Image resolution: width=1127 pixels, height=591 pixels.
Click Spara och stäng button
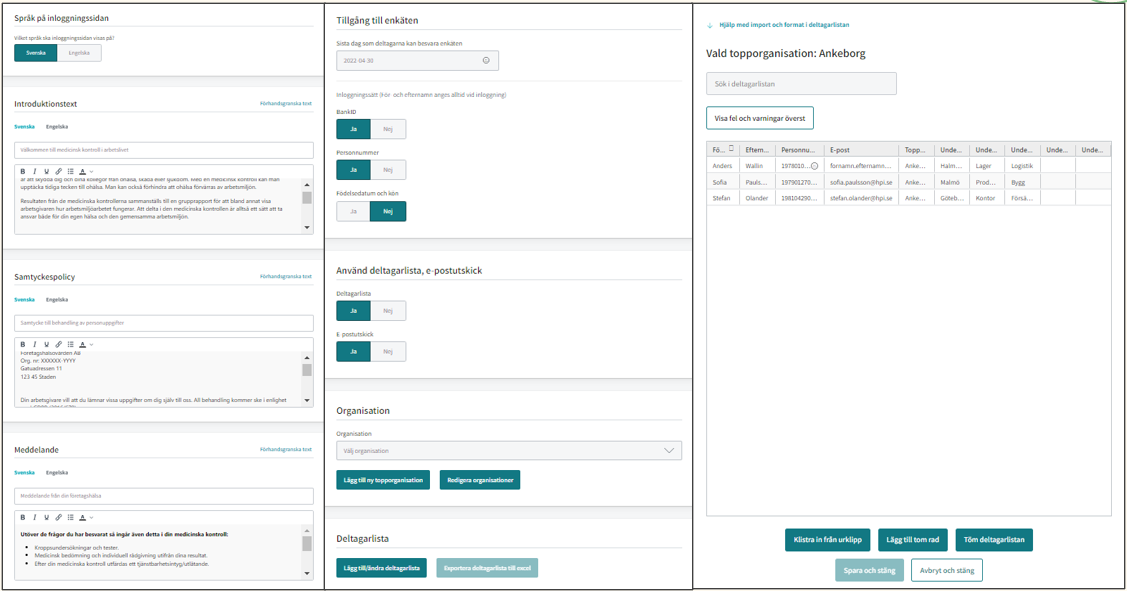870,570
